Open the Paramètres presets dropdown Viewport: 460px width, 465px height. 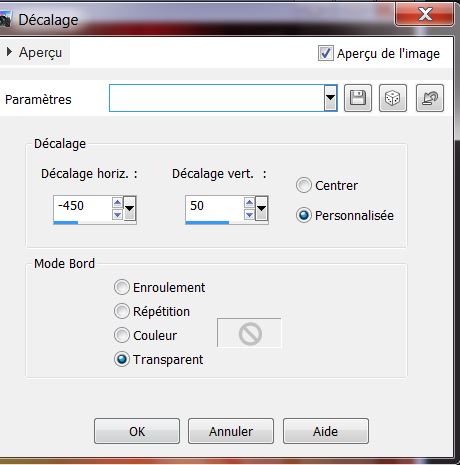(330, 98)
